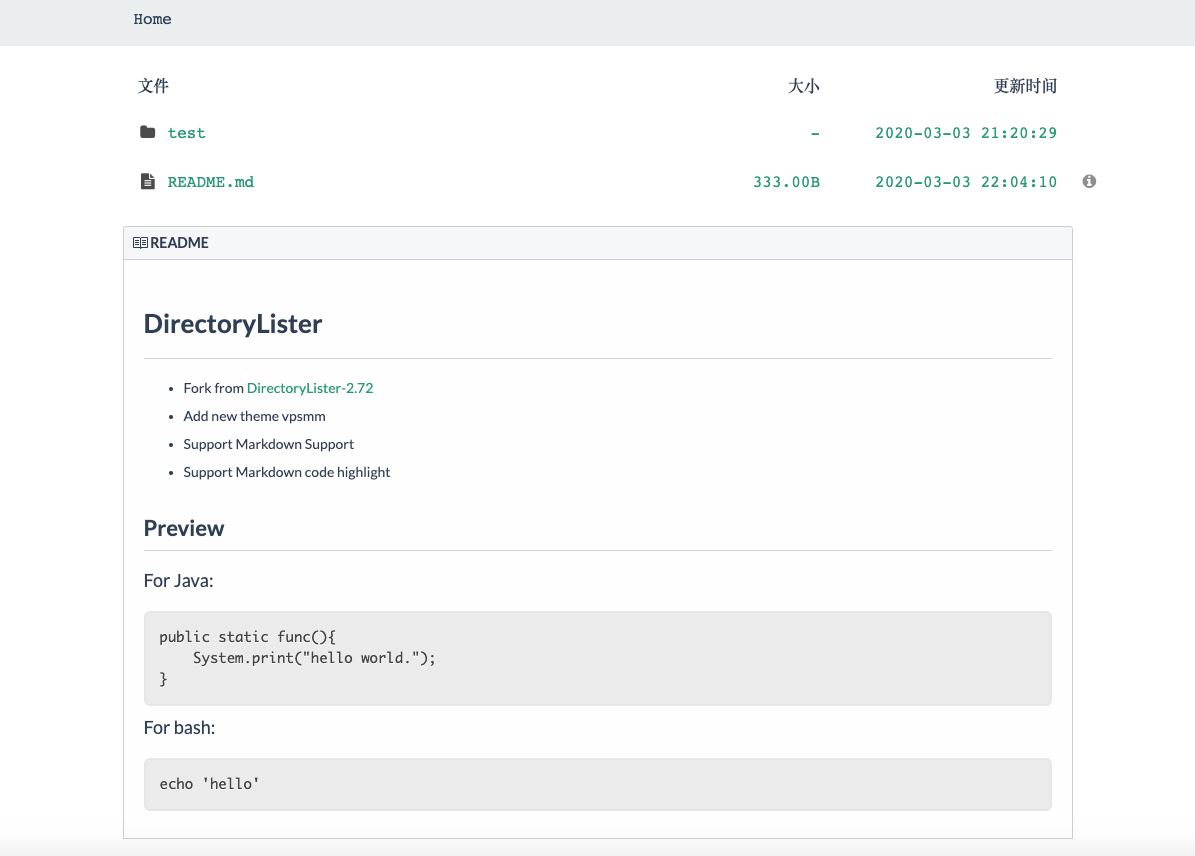Click 'Support Markdown code highlight' list item

287,473
